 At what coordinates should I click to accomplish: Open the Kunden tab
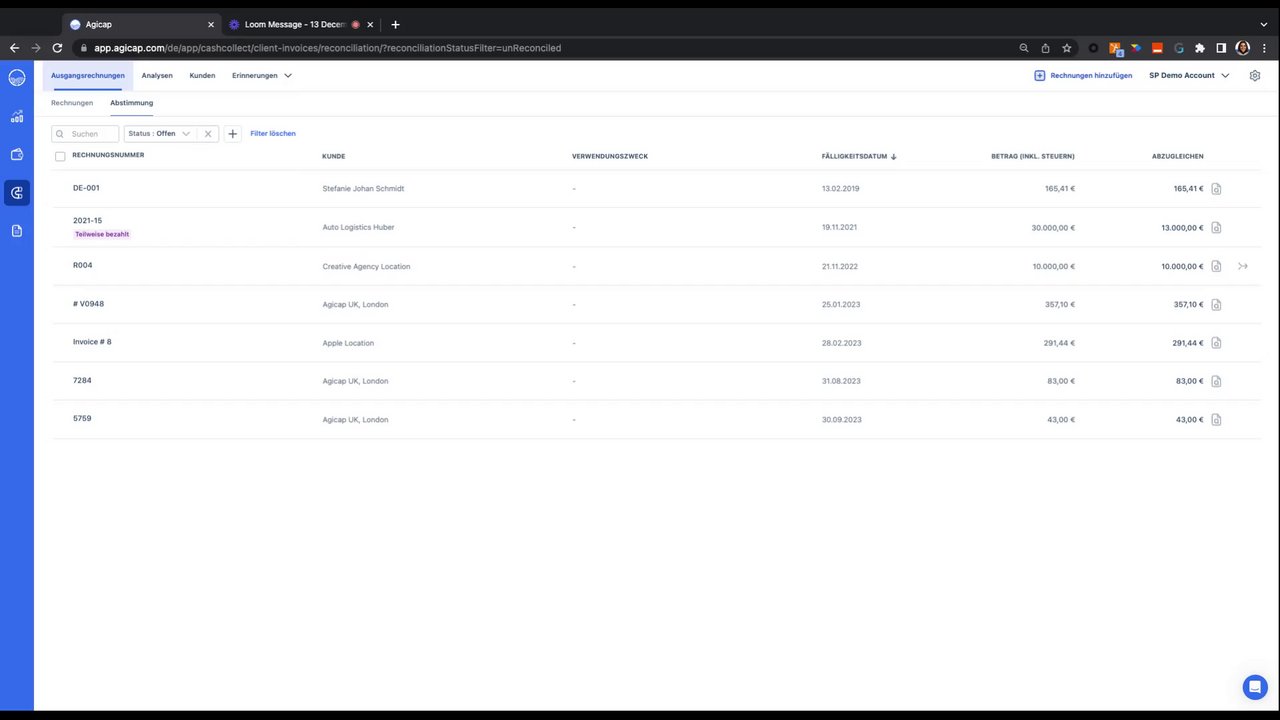[x=202, y=75]
